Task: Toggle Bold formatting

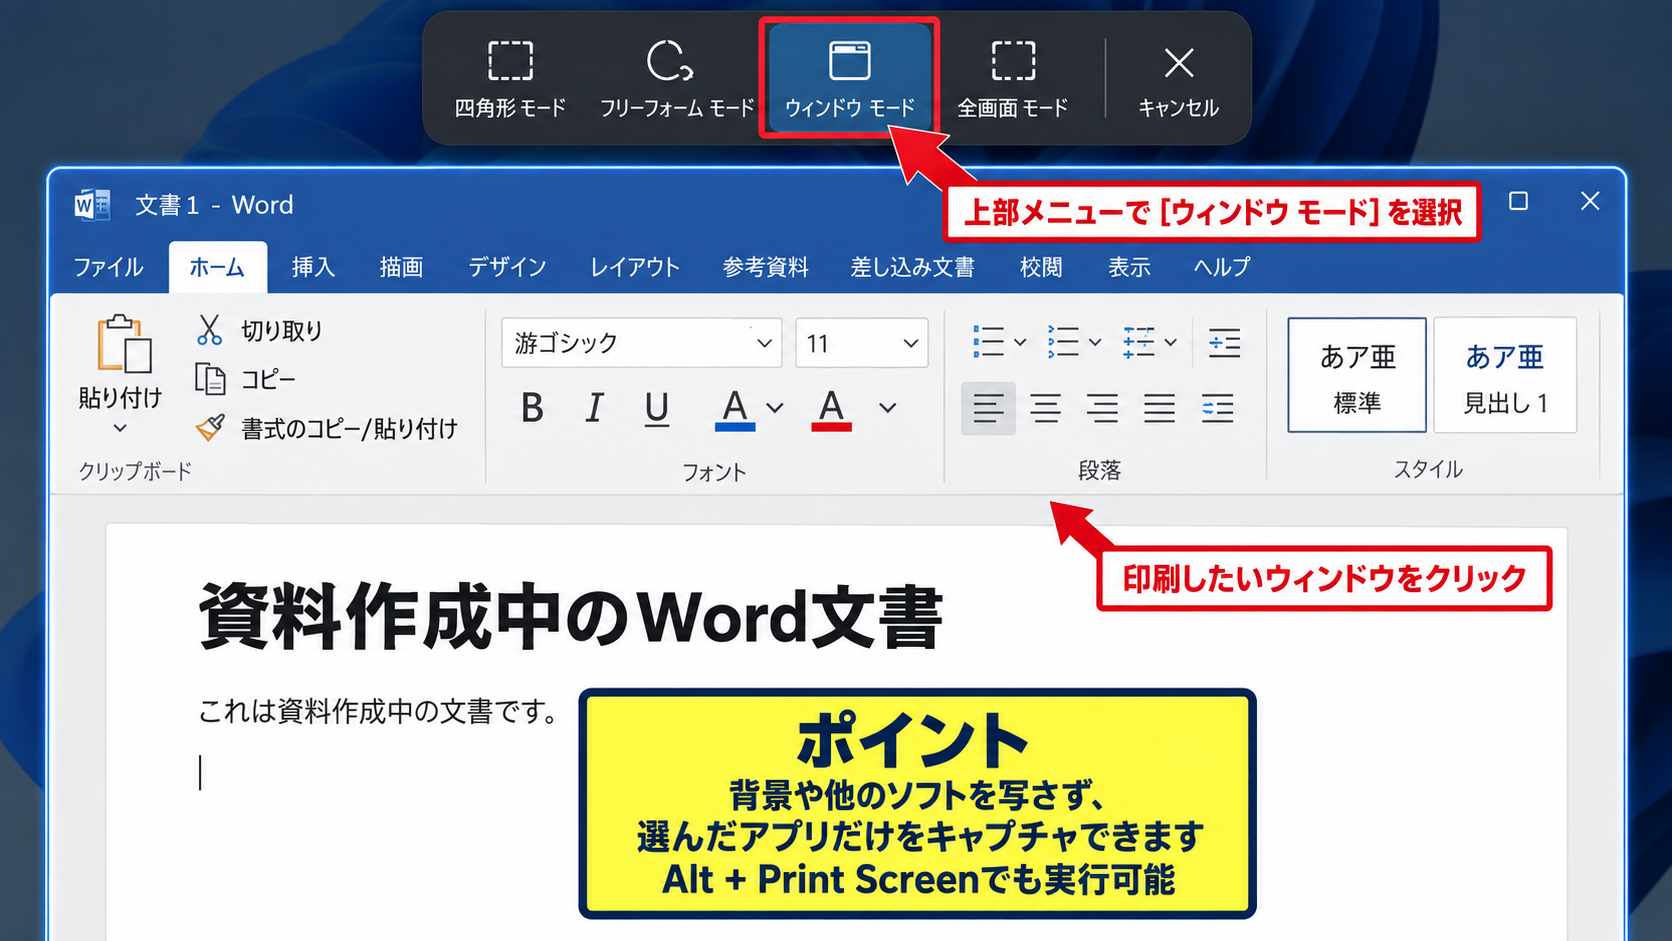Action: coord(532,408)
